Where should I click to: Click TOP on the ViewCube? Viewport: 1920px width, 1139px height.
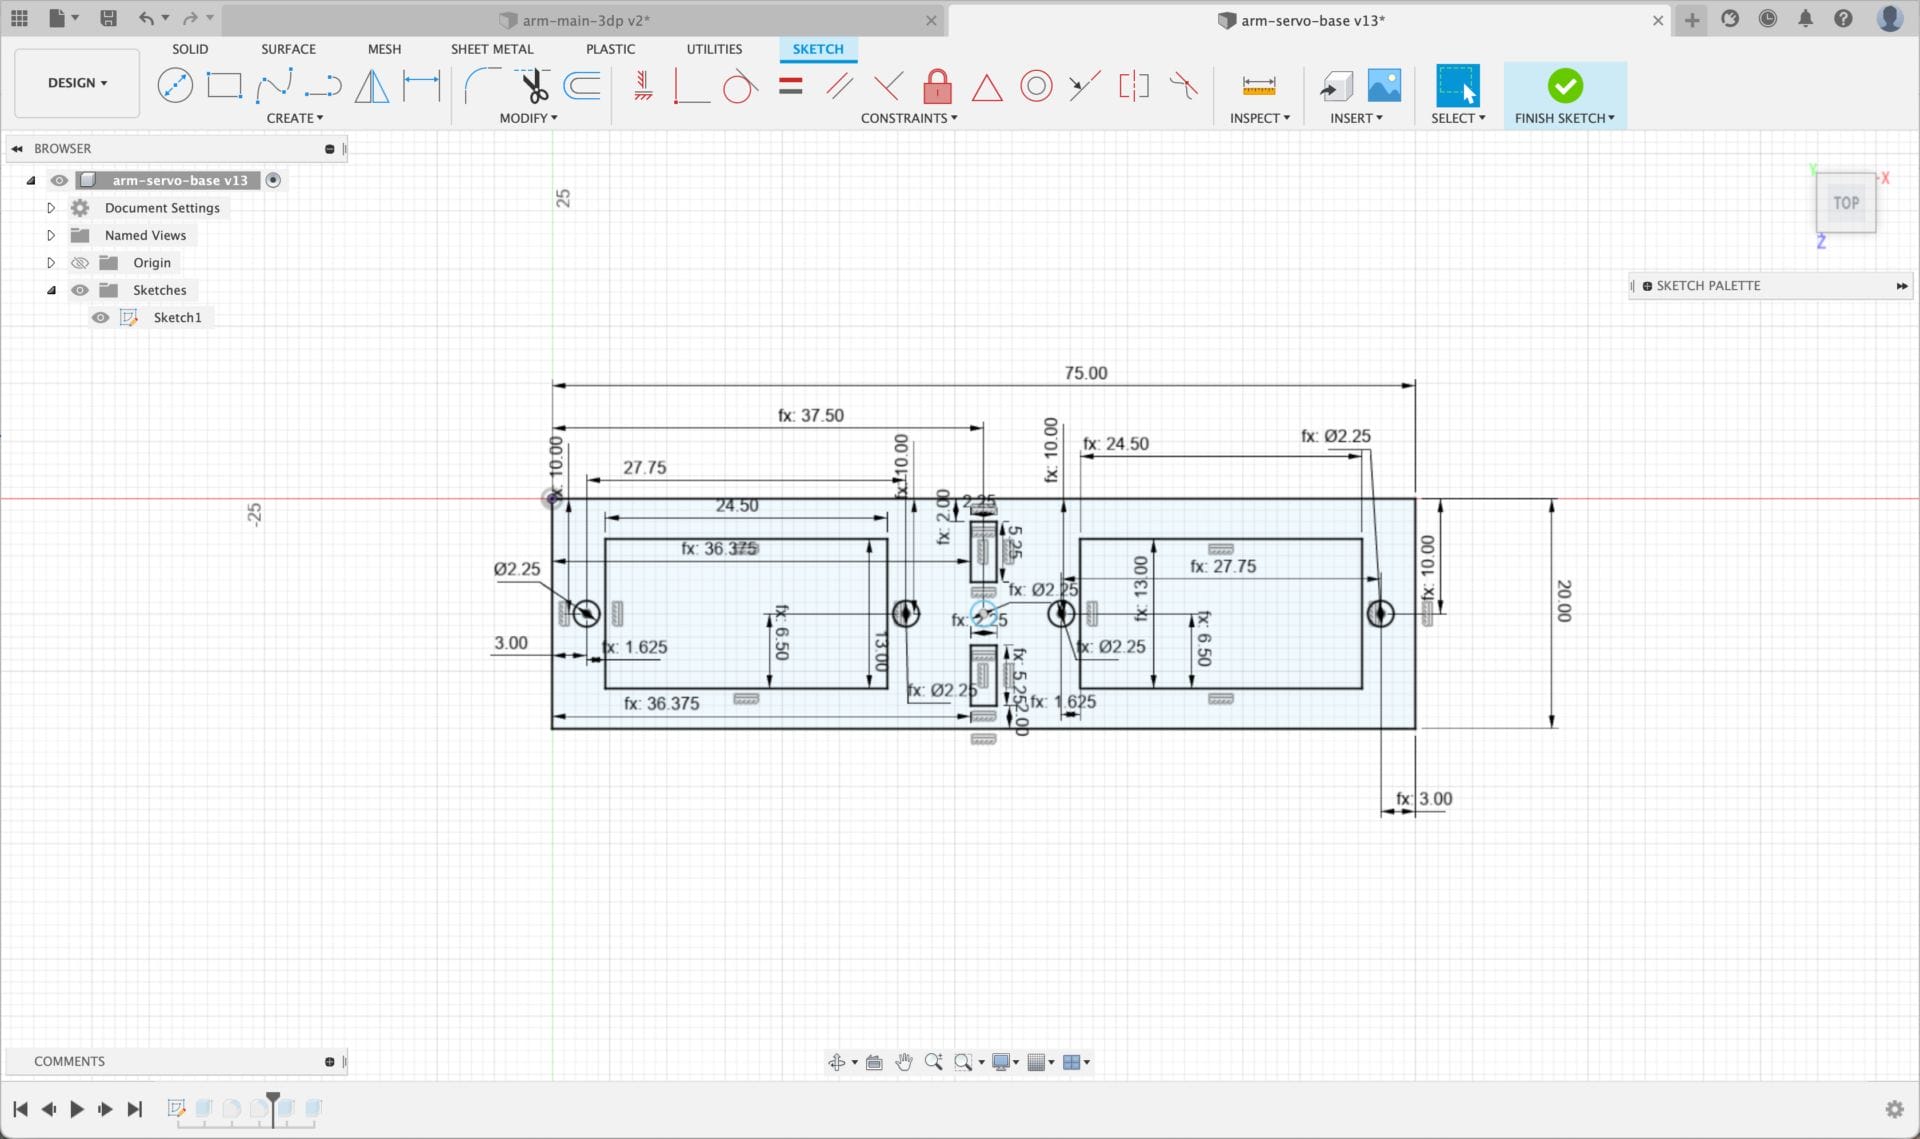pyautogui.click(x=1845, y=203)
